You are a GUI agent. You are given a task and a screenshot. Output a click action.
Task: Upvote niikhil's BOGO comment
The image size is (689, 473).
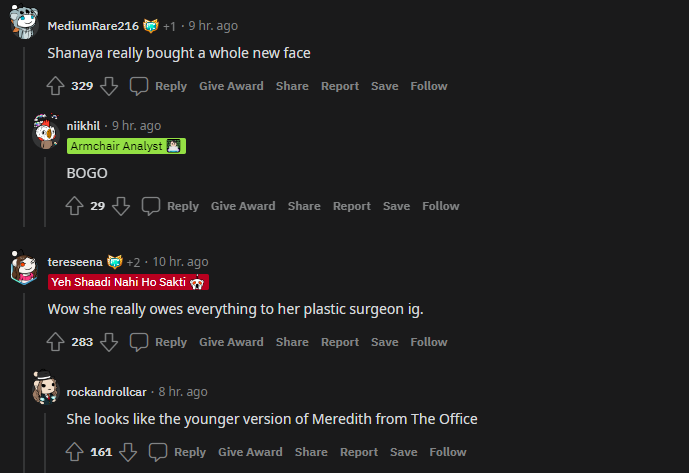coord(75,206)
